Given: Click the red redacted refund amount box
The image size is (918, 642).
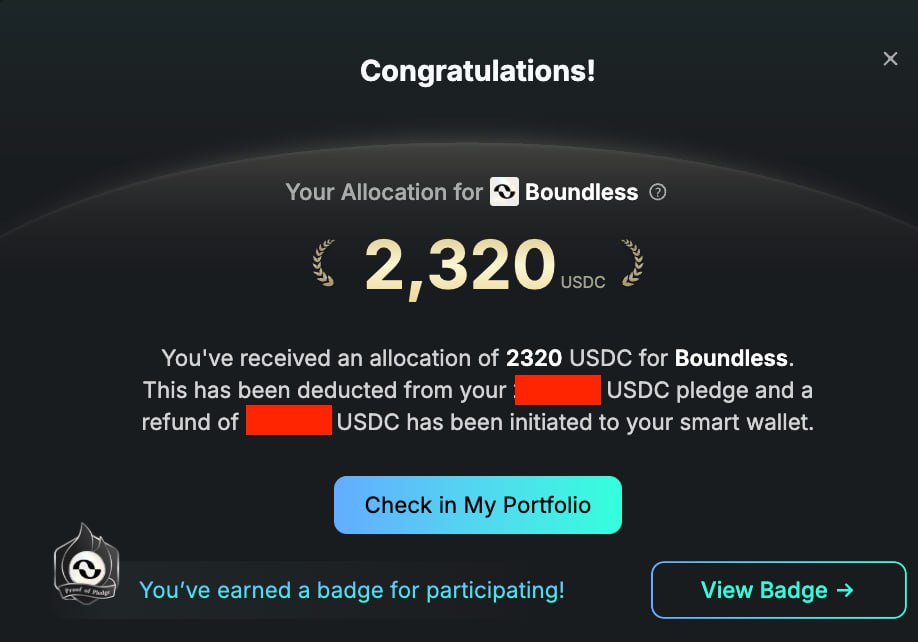Looking at the screenshot, I should [x=289, y=420].
